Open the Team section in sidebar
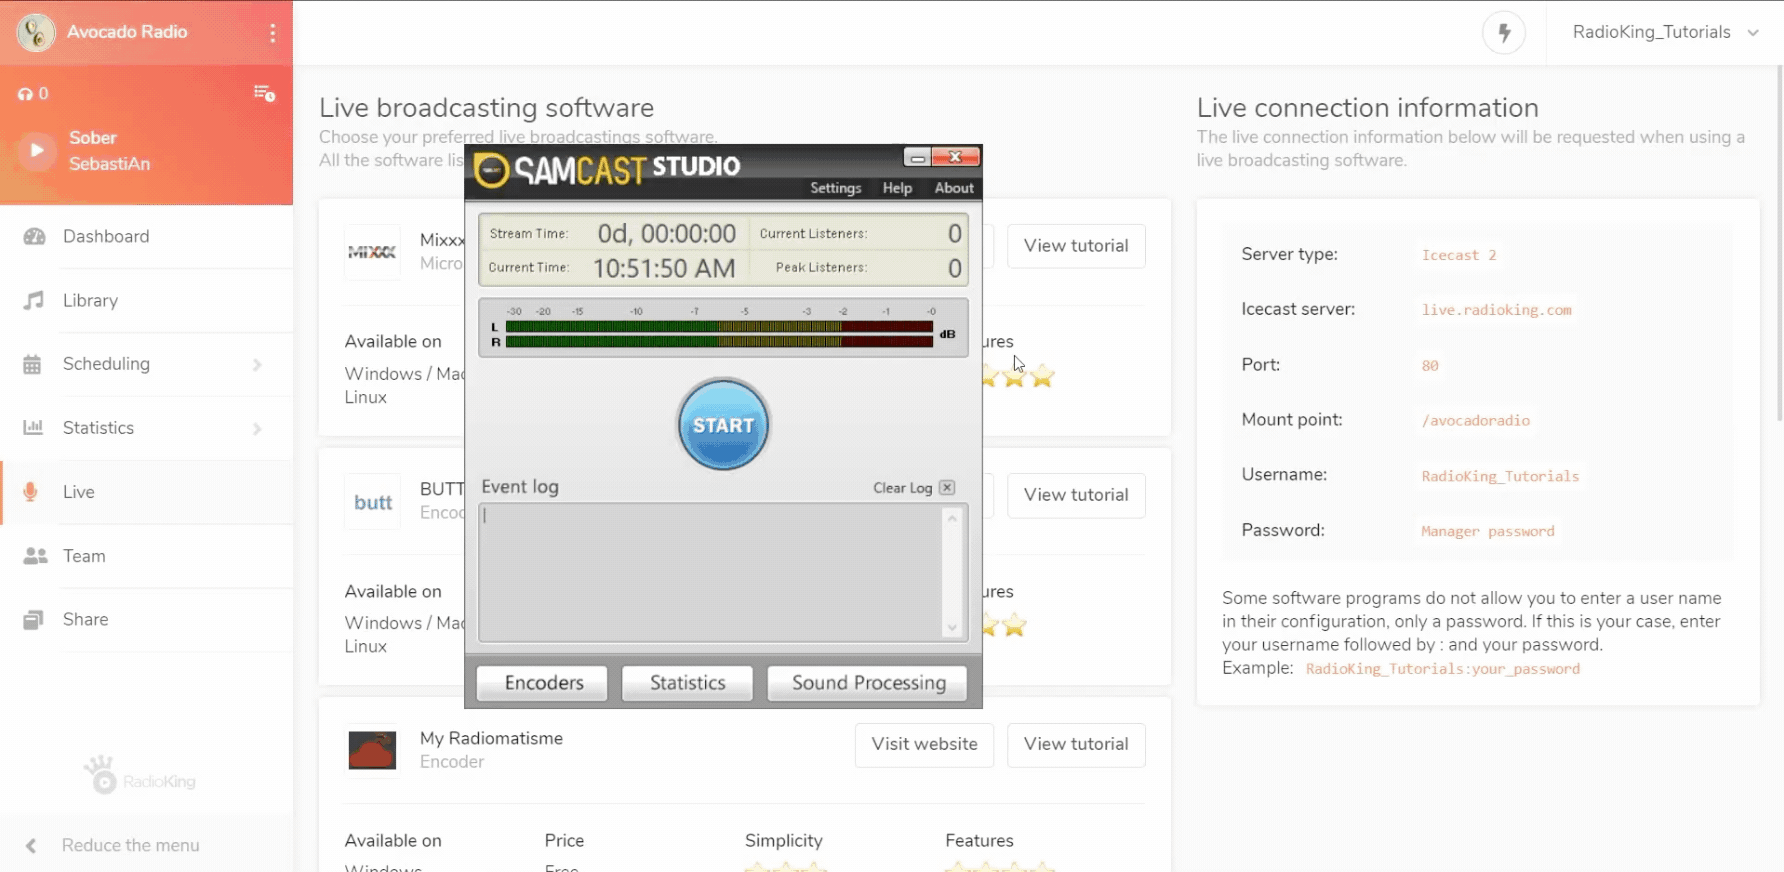1784x872 pixels. [x=83, y=556]
